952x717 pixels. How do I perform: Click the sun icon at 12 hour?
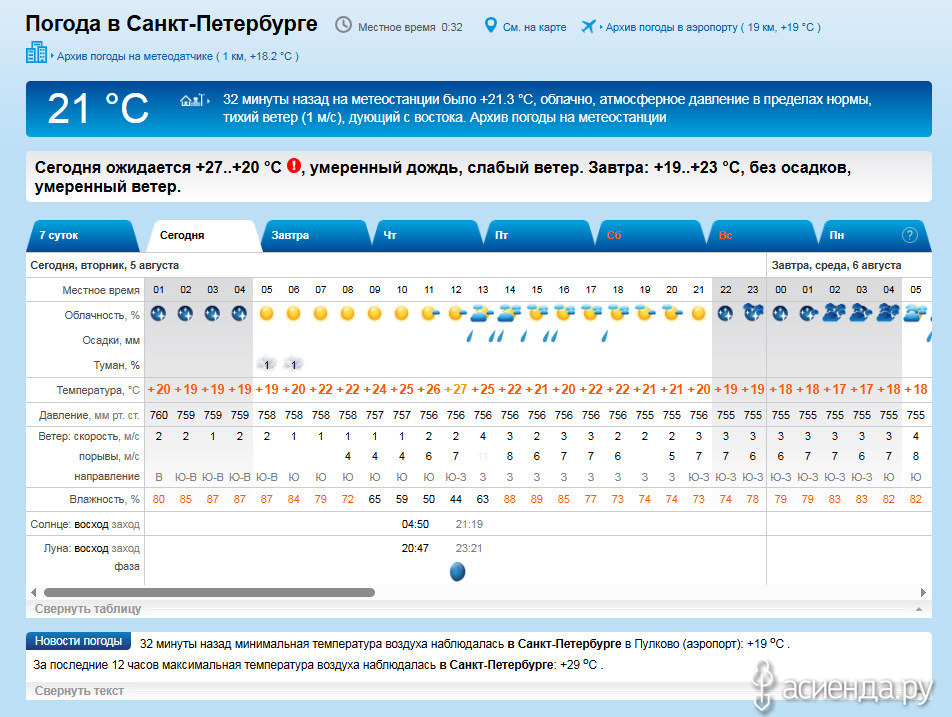point(457,313)
